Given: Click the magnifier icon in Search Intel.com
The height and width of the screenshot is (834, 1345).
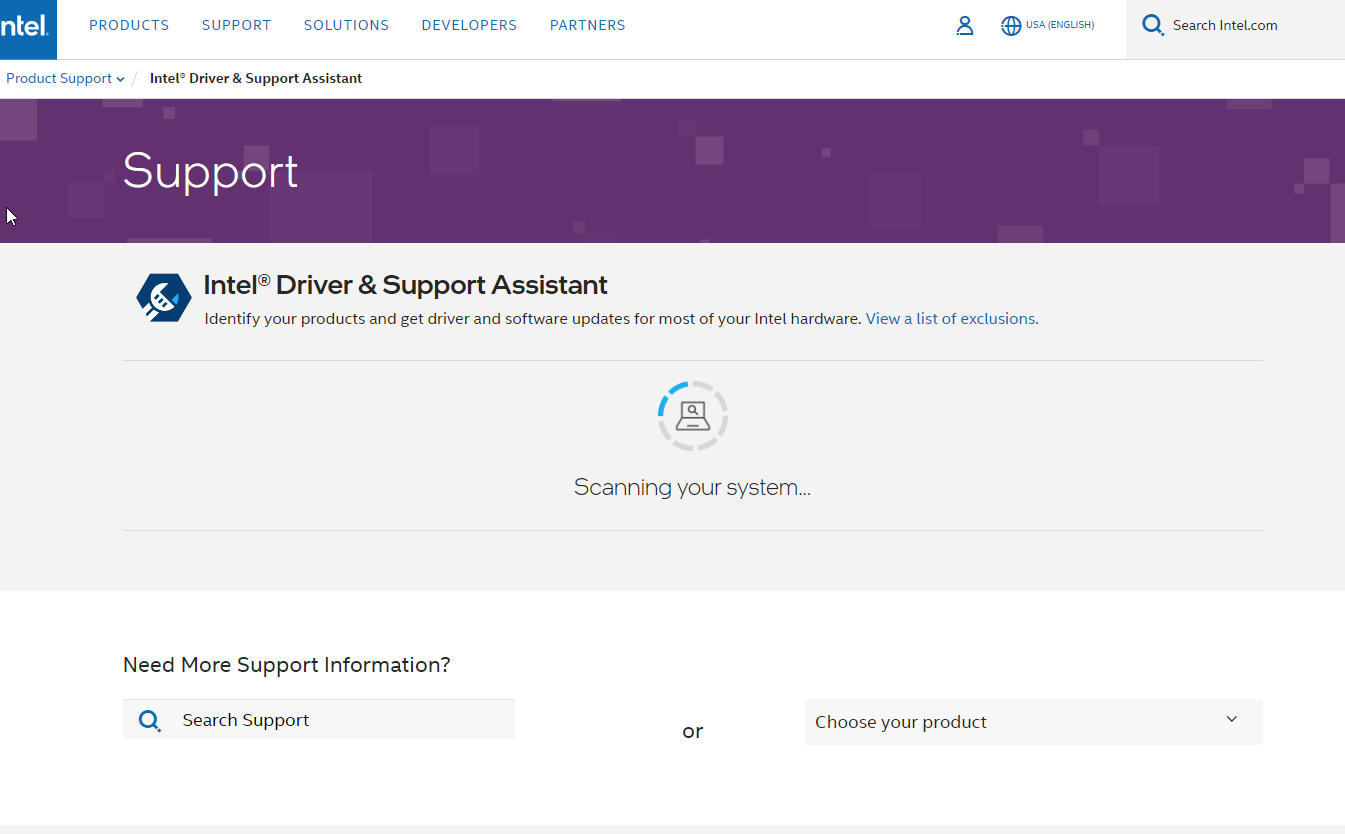Looking at the screenshot, I should (1152, 25).
